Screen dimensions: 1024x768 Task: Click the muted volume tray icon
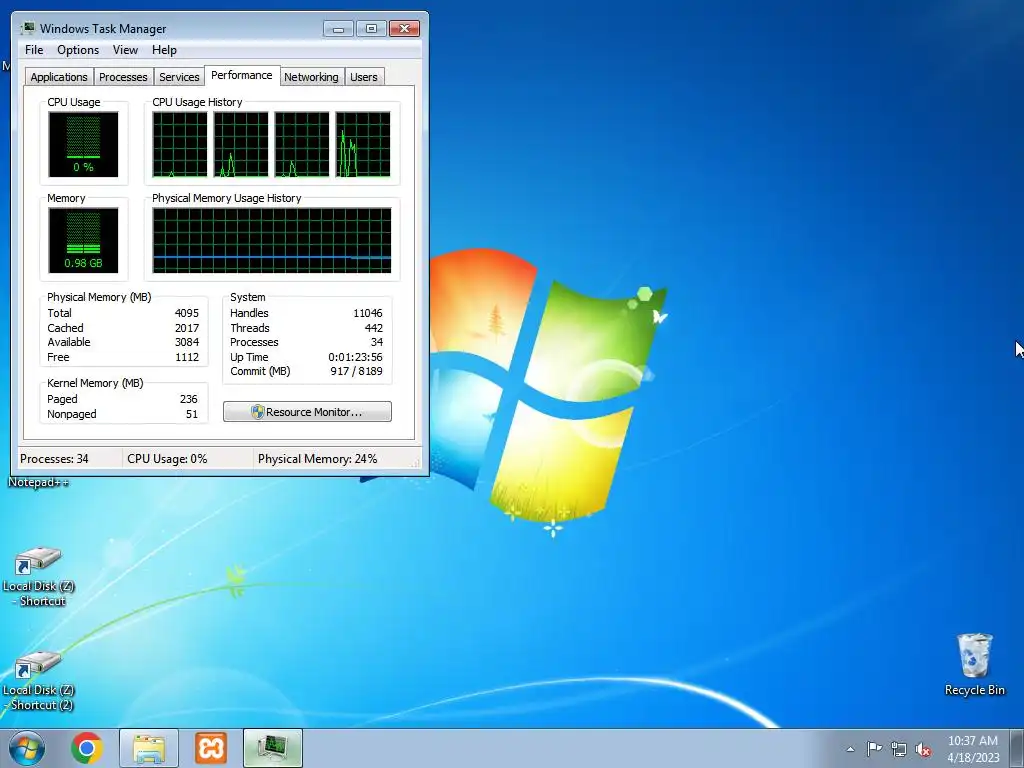(x=923, y=749)
